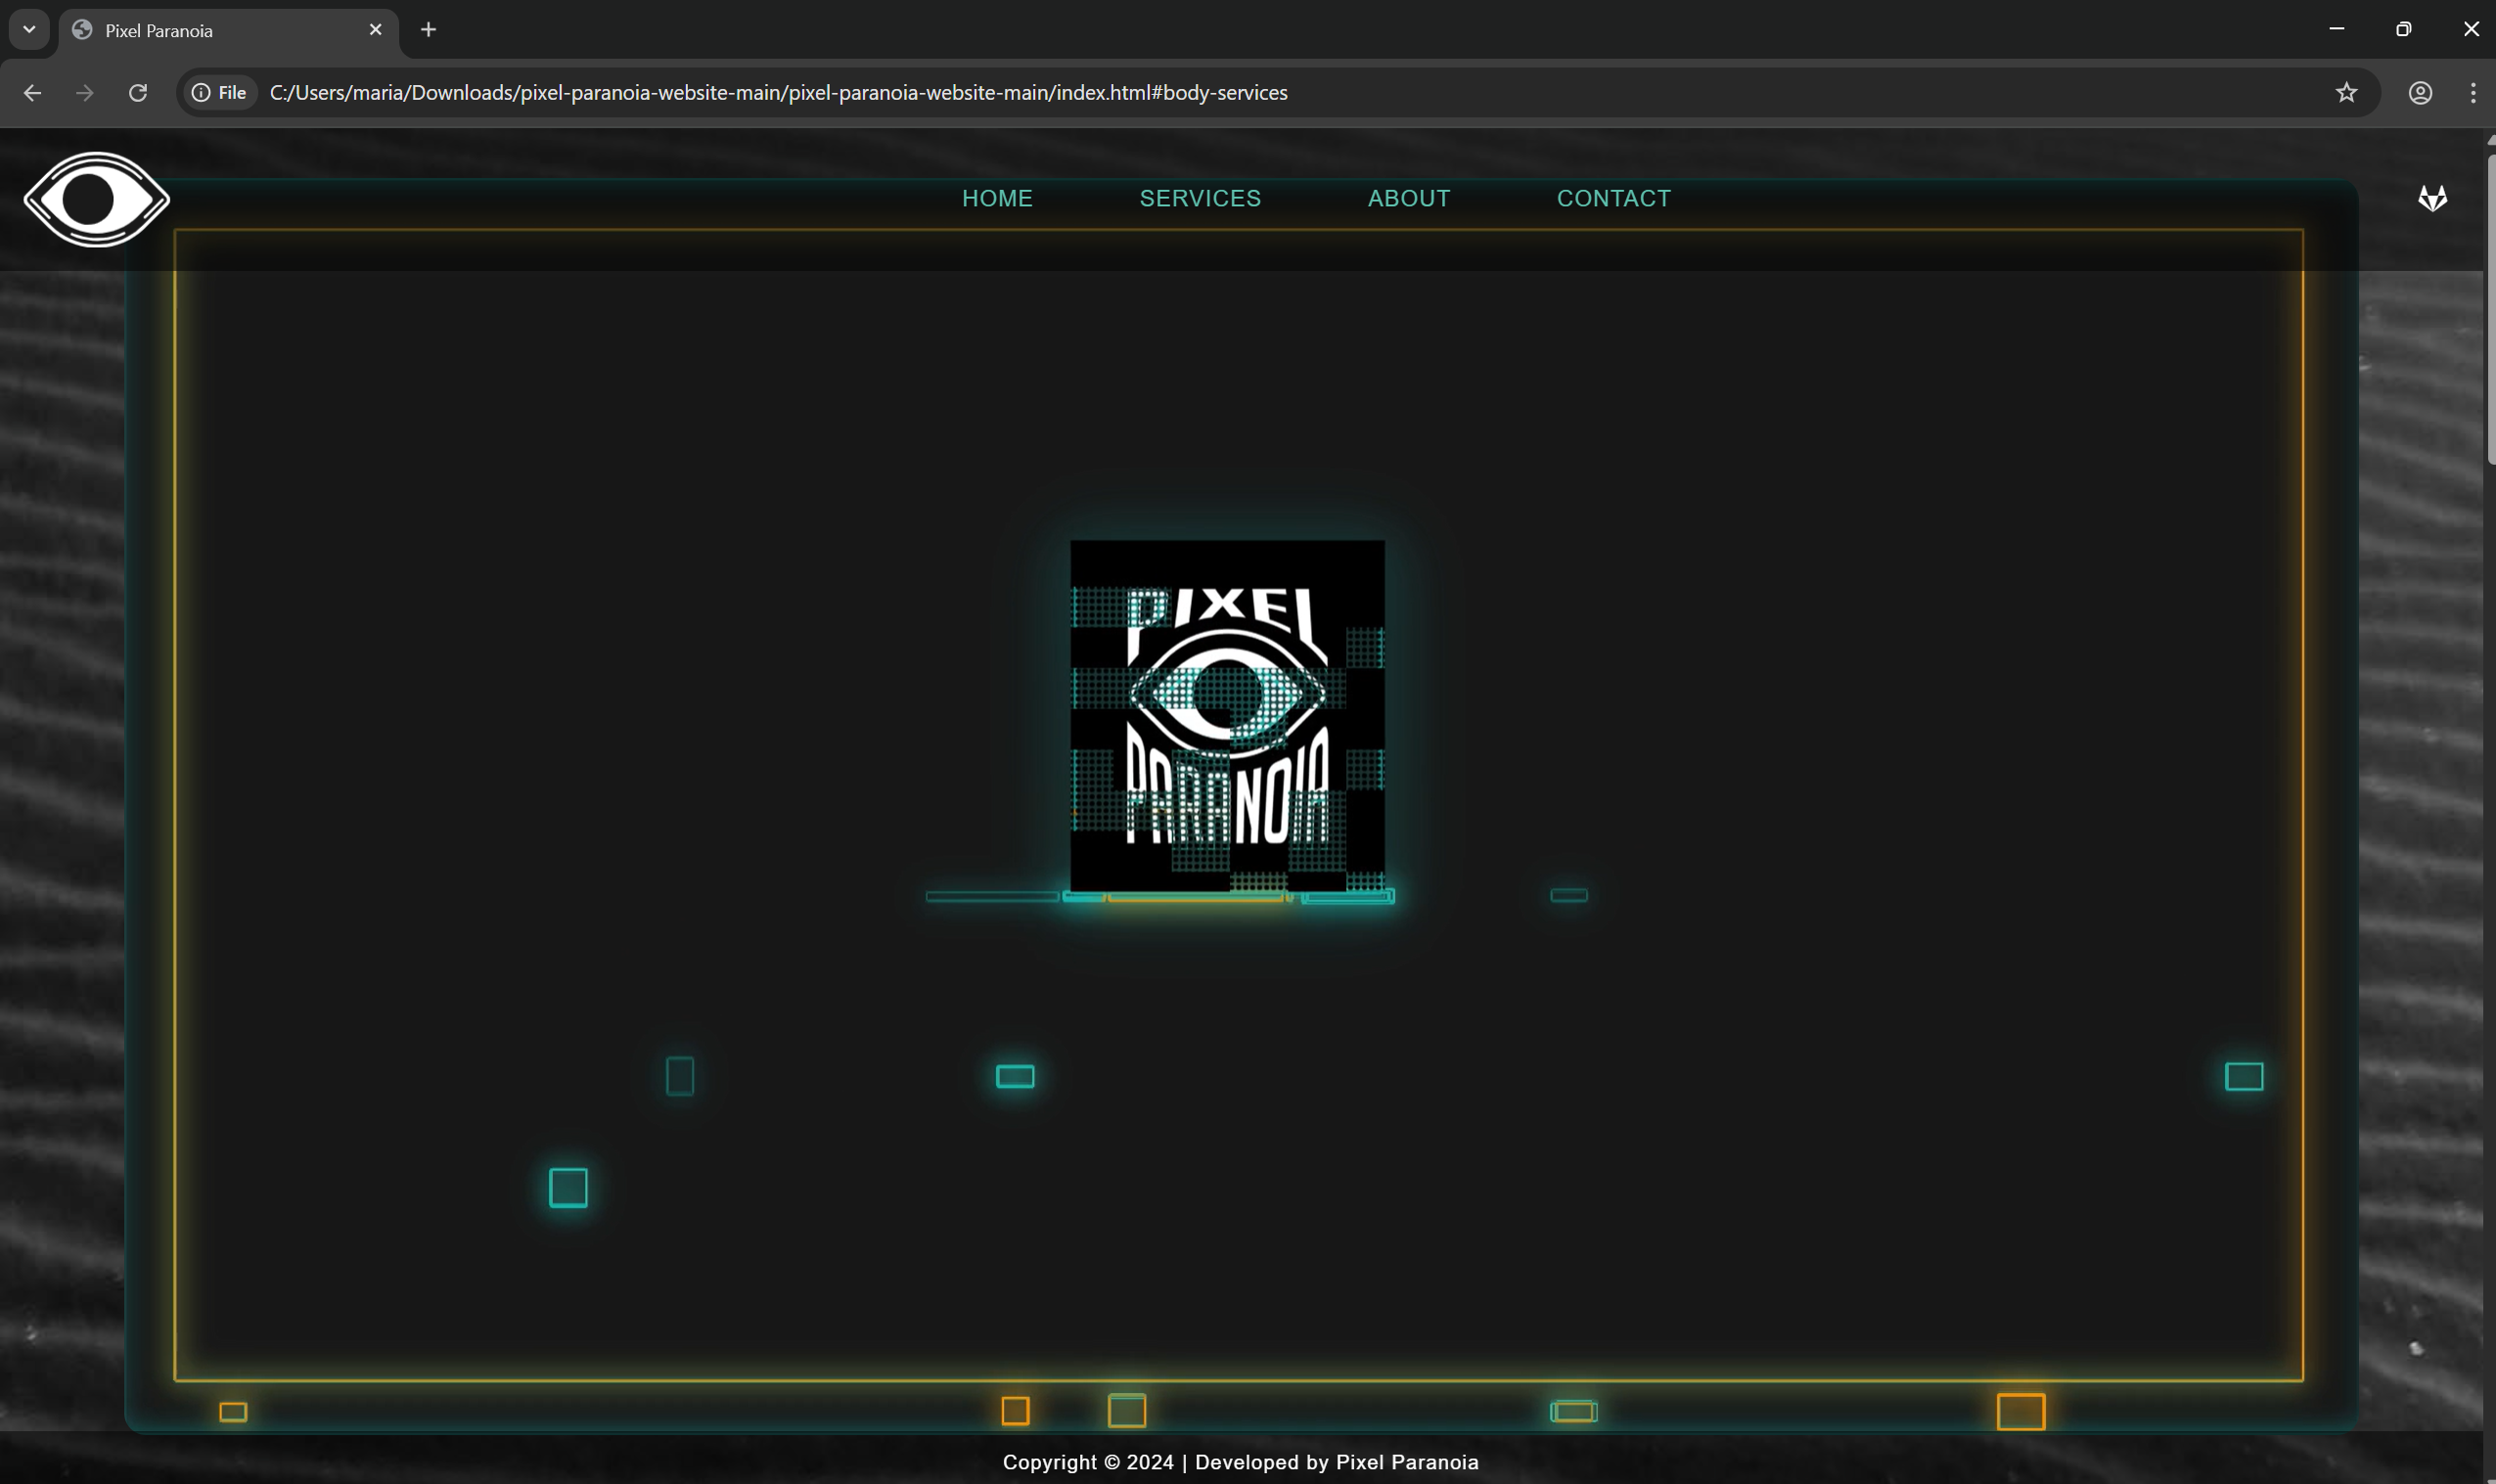Click the address bar URL field

(x=778, y=92)
